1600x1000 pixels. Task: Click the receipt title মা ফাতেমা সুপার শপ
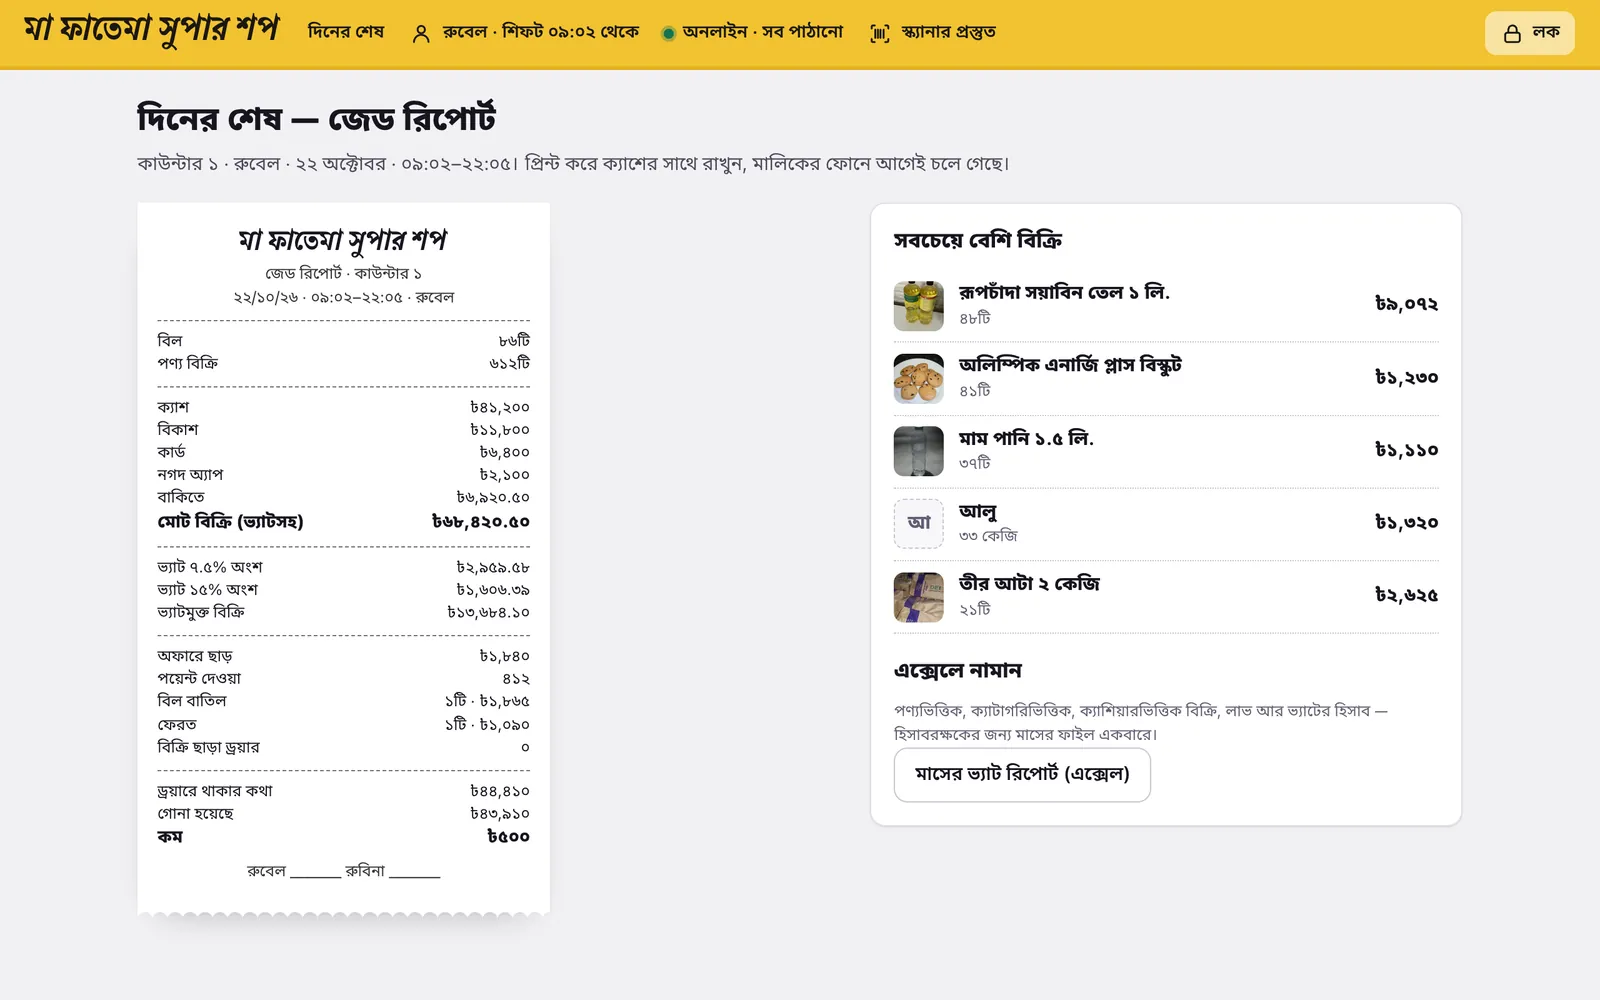pyautogui.click(x=343, y=240)
